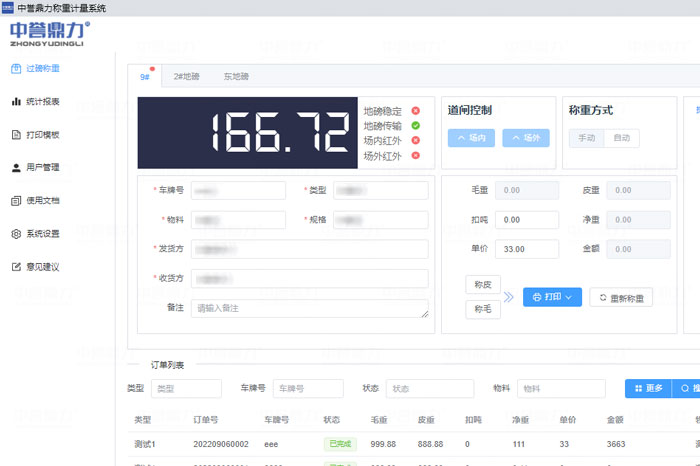Open 系统设置 in the sidebar
Viewport: 700px width, 466px height.
(42, 233)
